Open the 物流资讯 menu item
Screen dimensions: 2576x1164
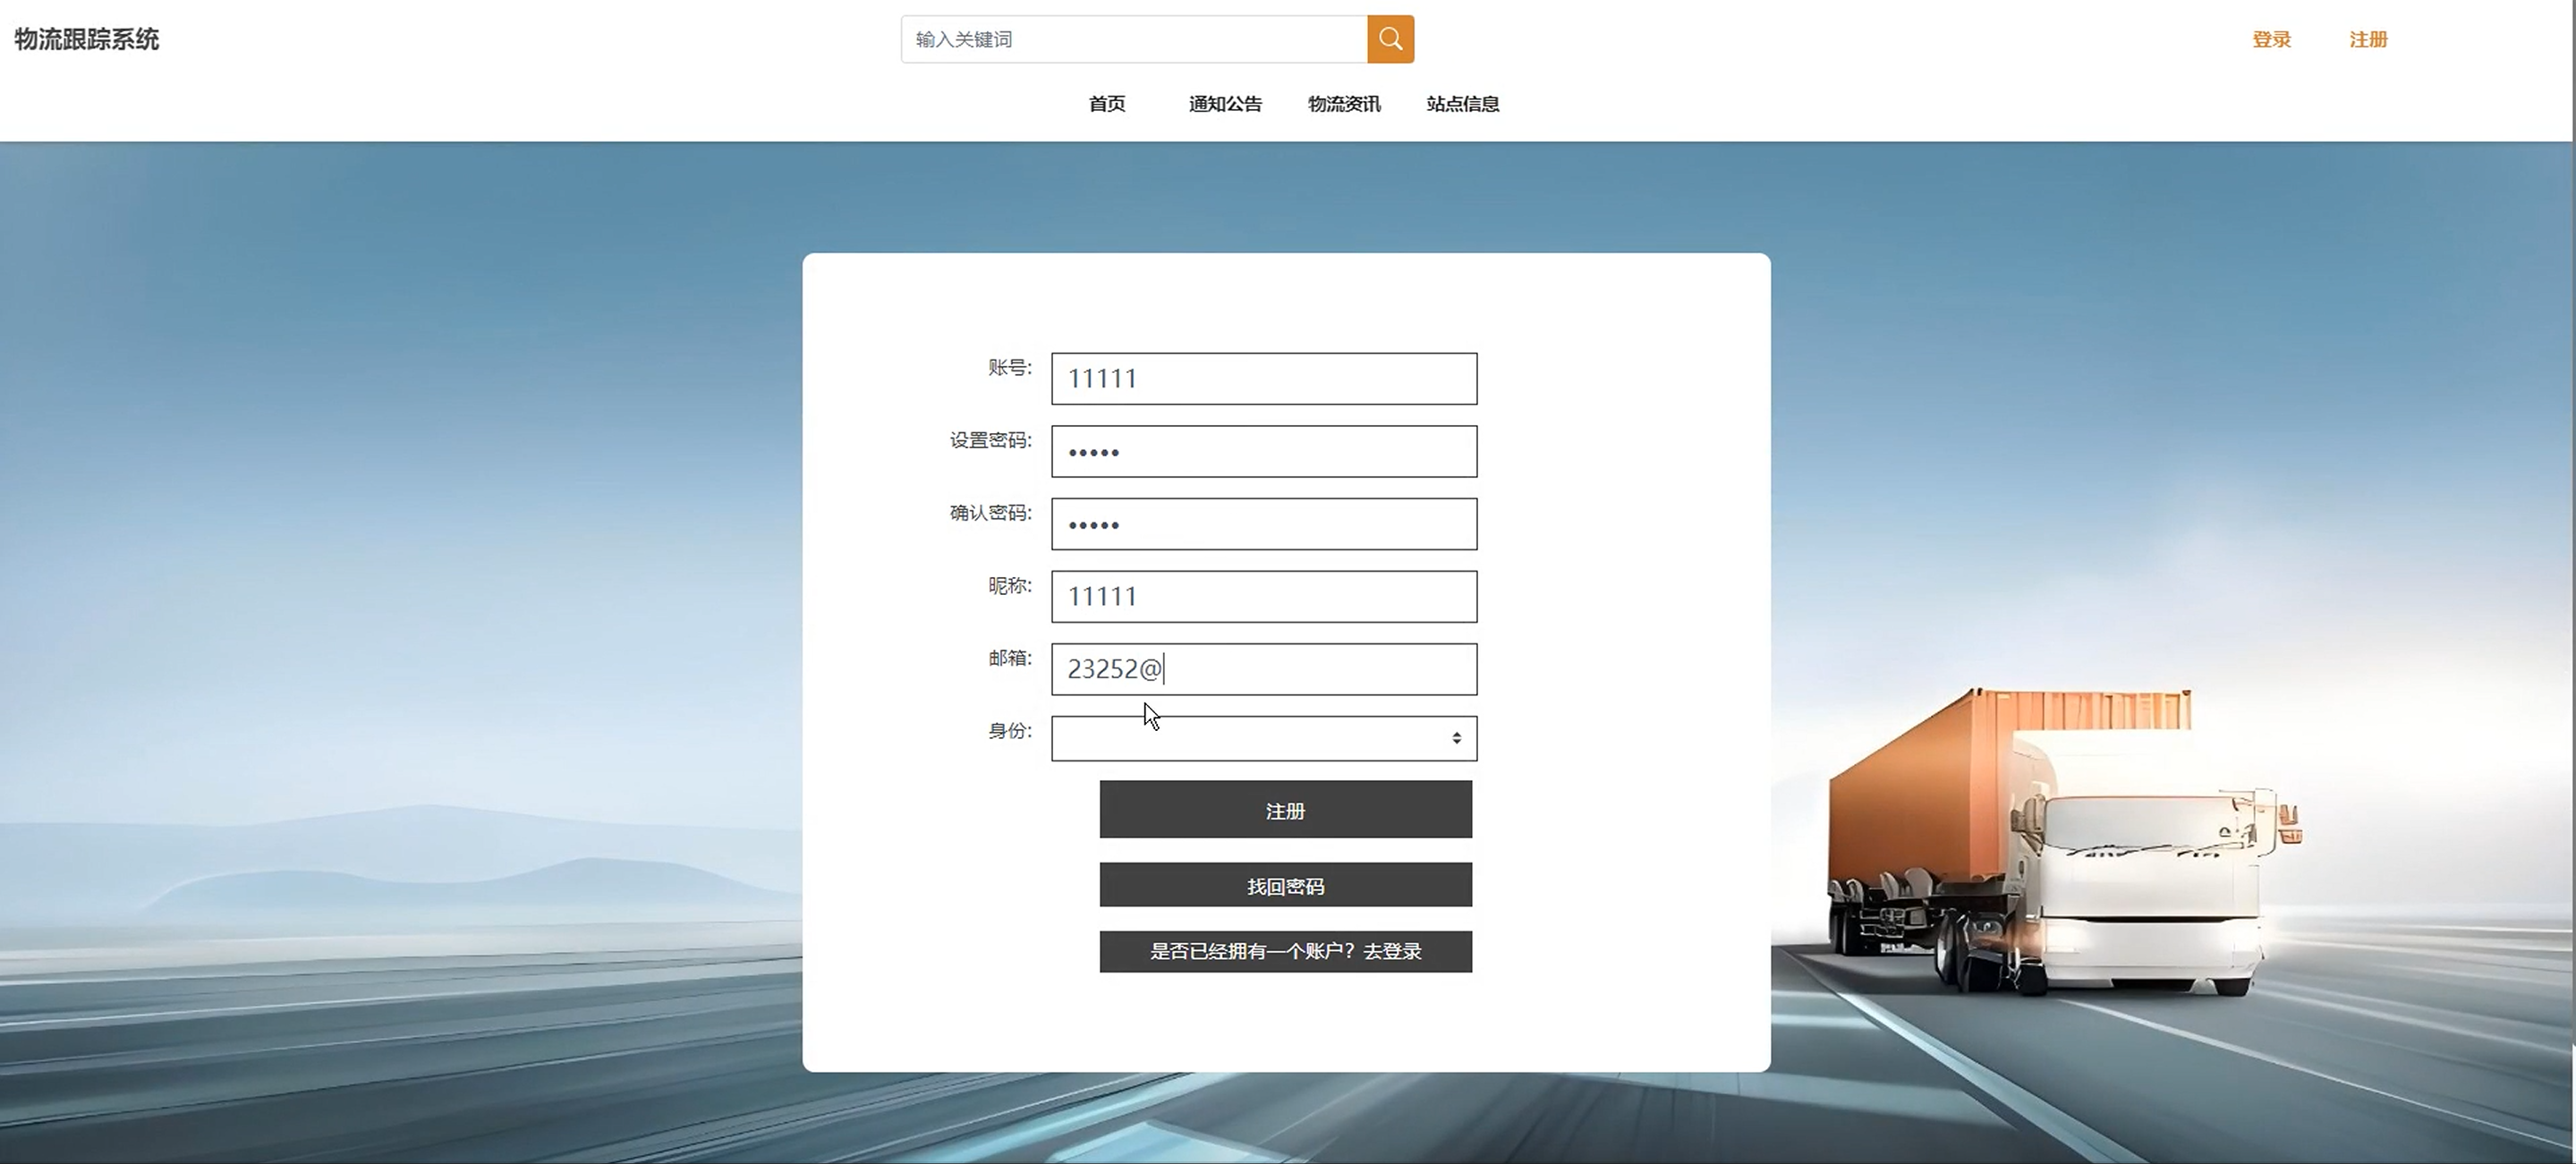point(1343,104)
